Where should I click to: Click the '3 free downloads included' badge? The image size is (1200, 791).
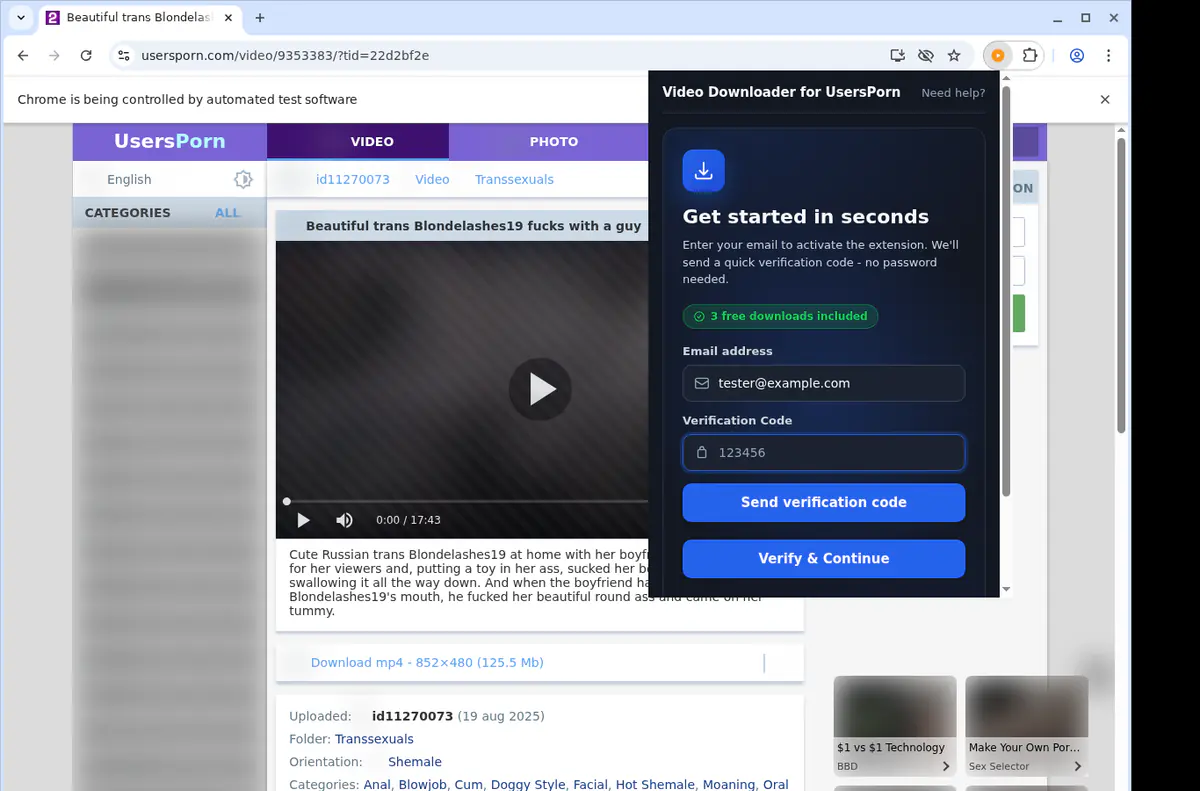pos(781,316)
